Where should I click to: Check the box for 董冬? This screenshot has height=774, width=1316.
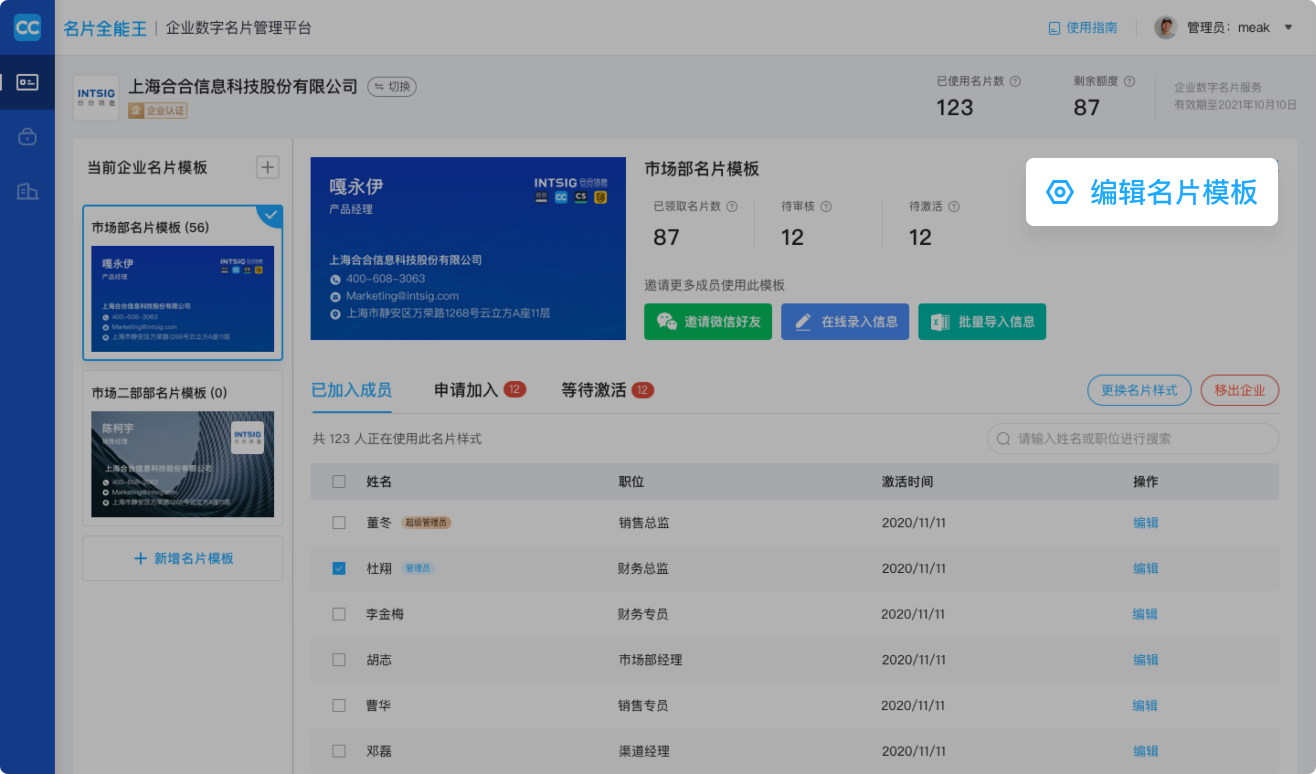point(339,523)
